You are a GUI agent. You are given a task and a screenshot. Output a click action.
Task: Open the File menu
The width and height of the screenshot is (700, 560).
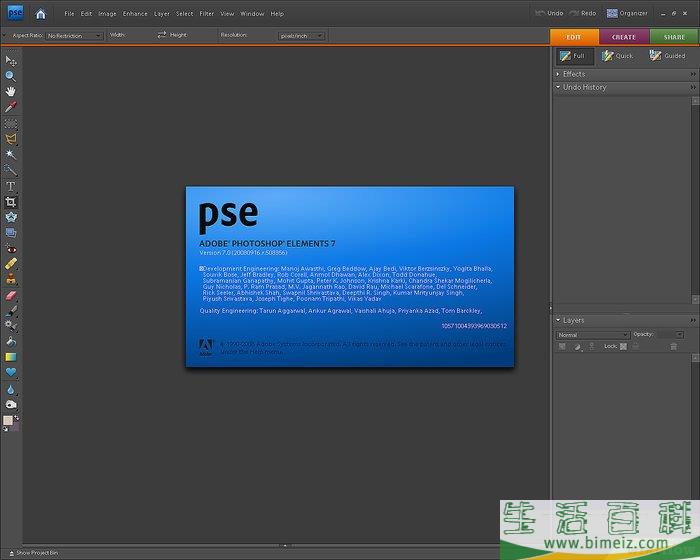point(69,14)
